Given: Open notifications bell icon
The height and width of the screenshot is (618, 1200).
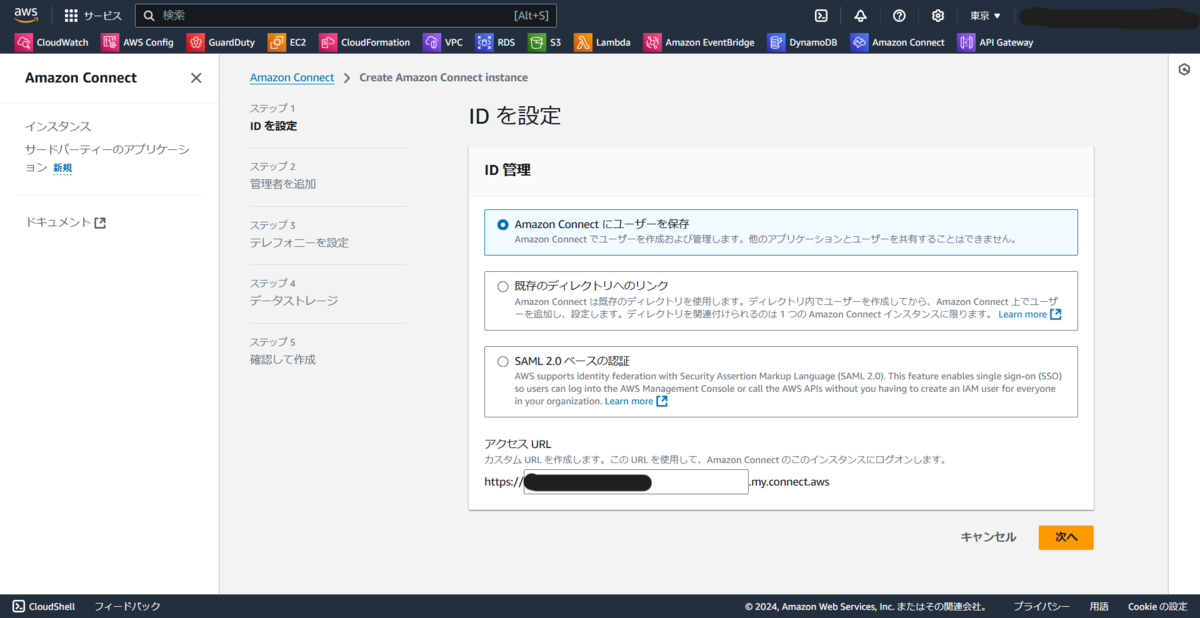Looking at the screenshot, I should click(x=860, y=15).
